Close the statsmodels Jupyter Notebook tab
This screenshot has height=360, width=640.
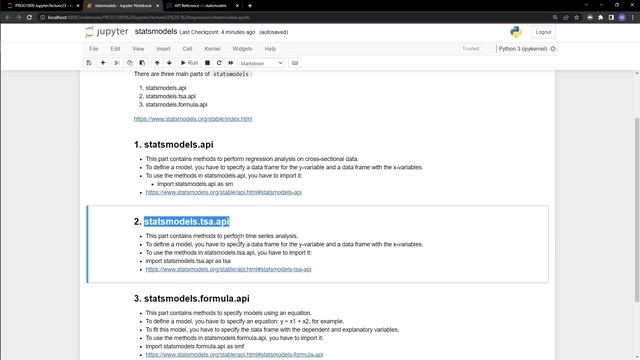point(158,6)
